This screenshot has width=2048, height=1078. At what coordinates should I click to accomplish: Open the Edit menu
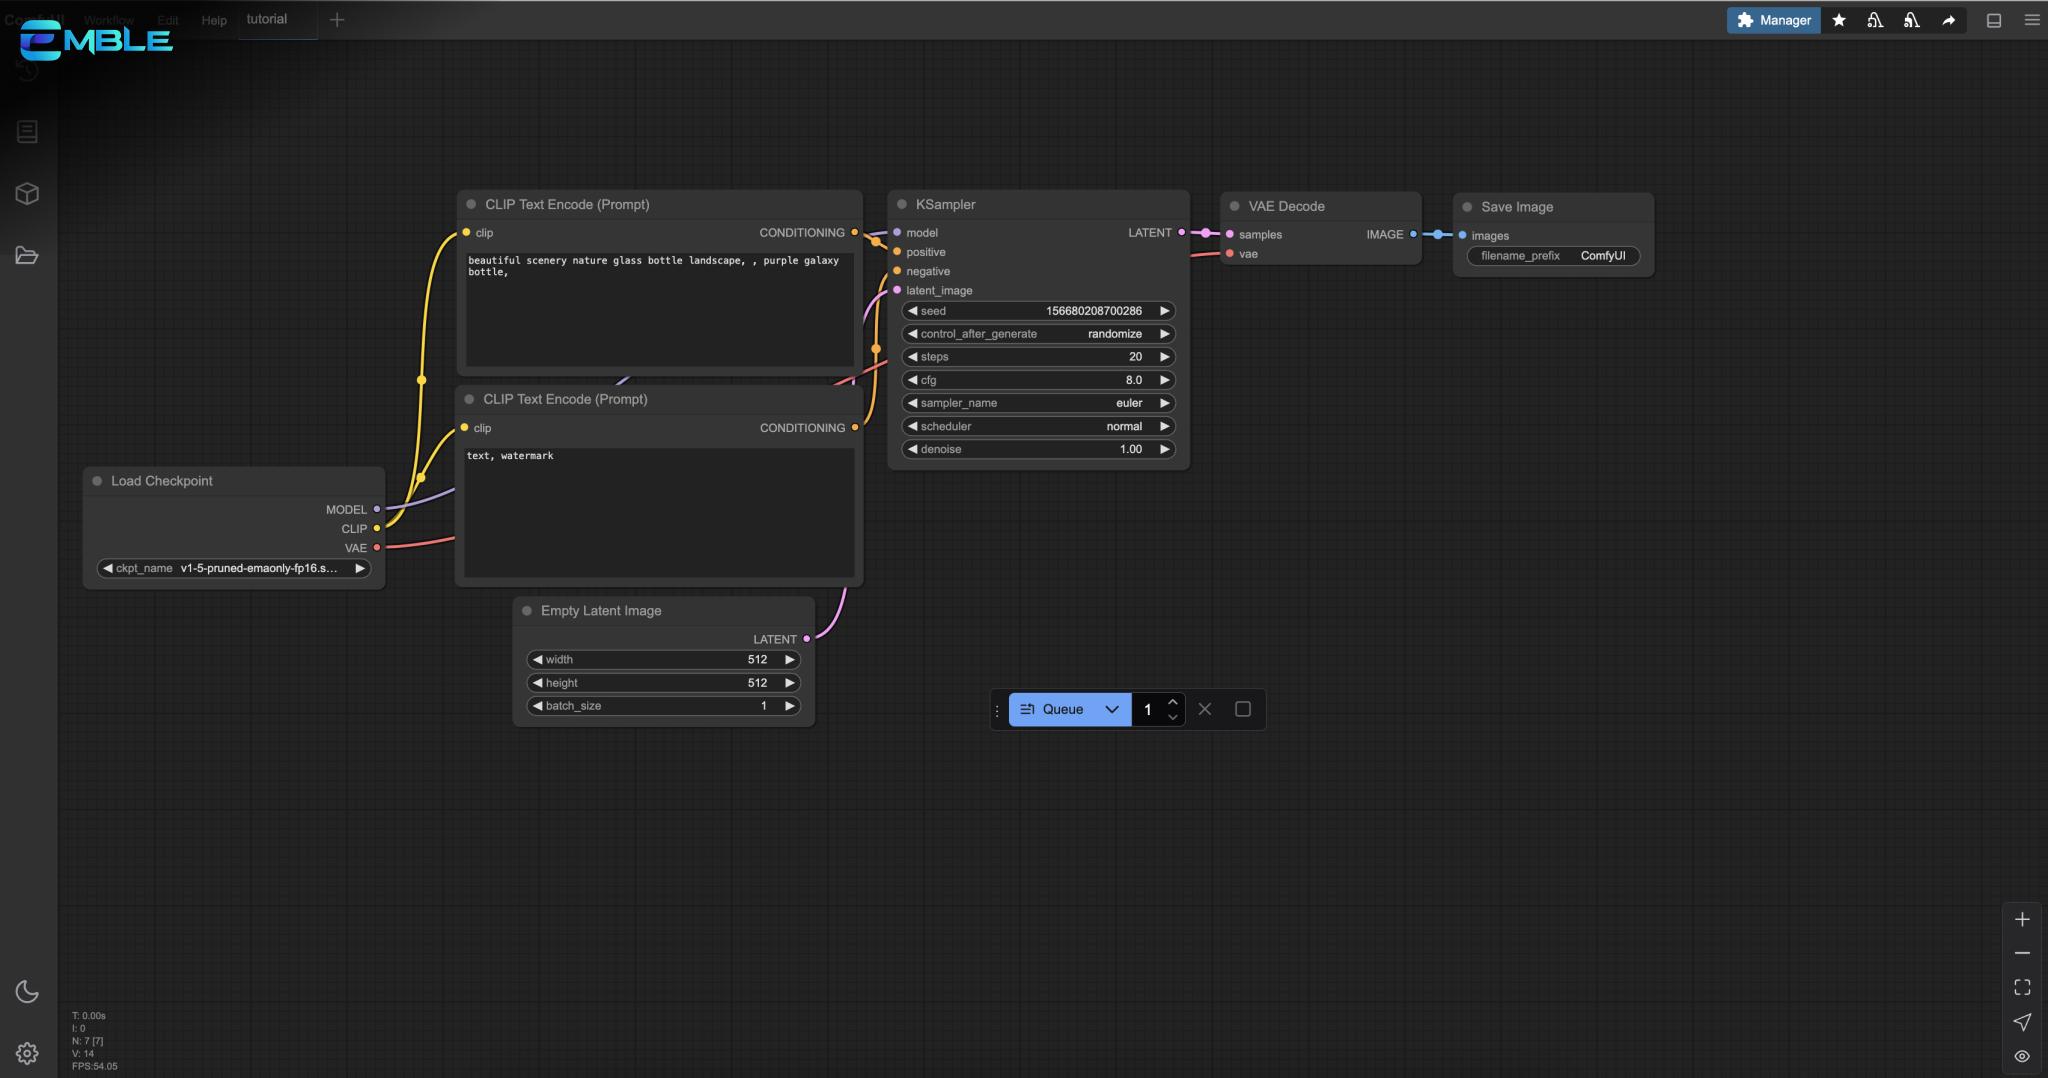167,20
